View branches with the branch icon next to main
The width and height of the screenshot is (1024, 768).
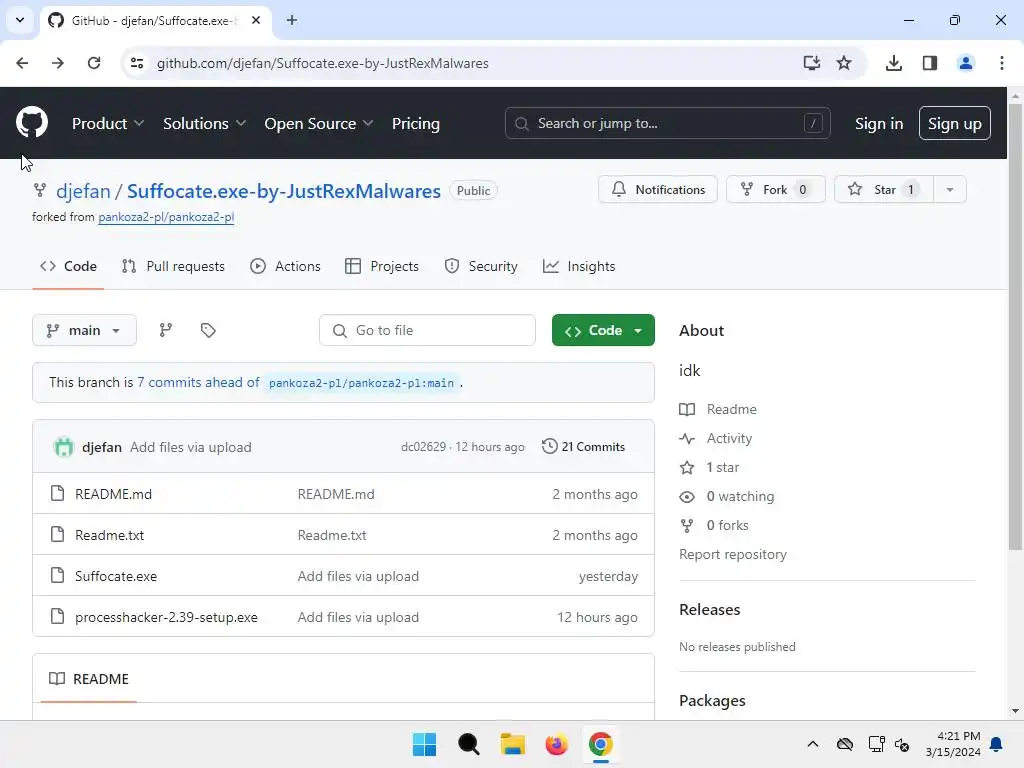[166, 330]
